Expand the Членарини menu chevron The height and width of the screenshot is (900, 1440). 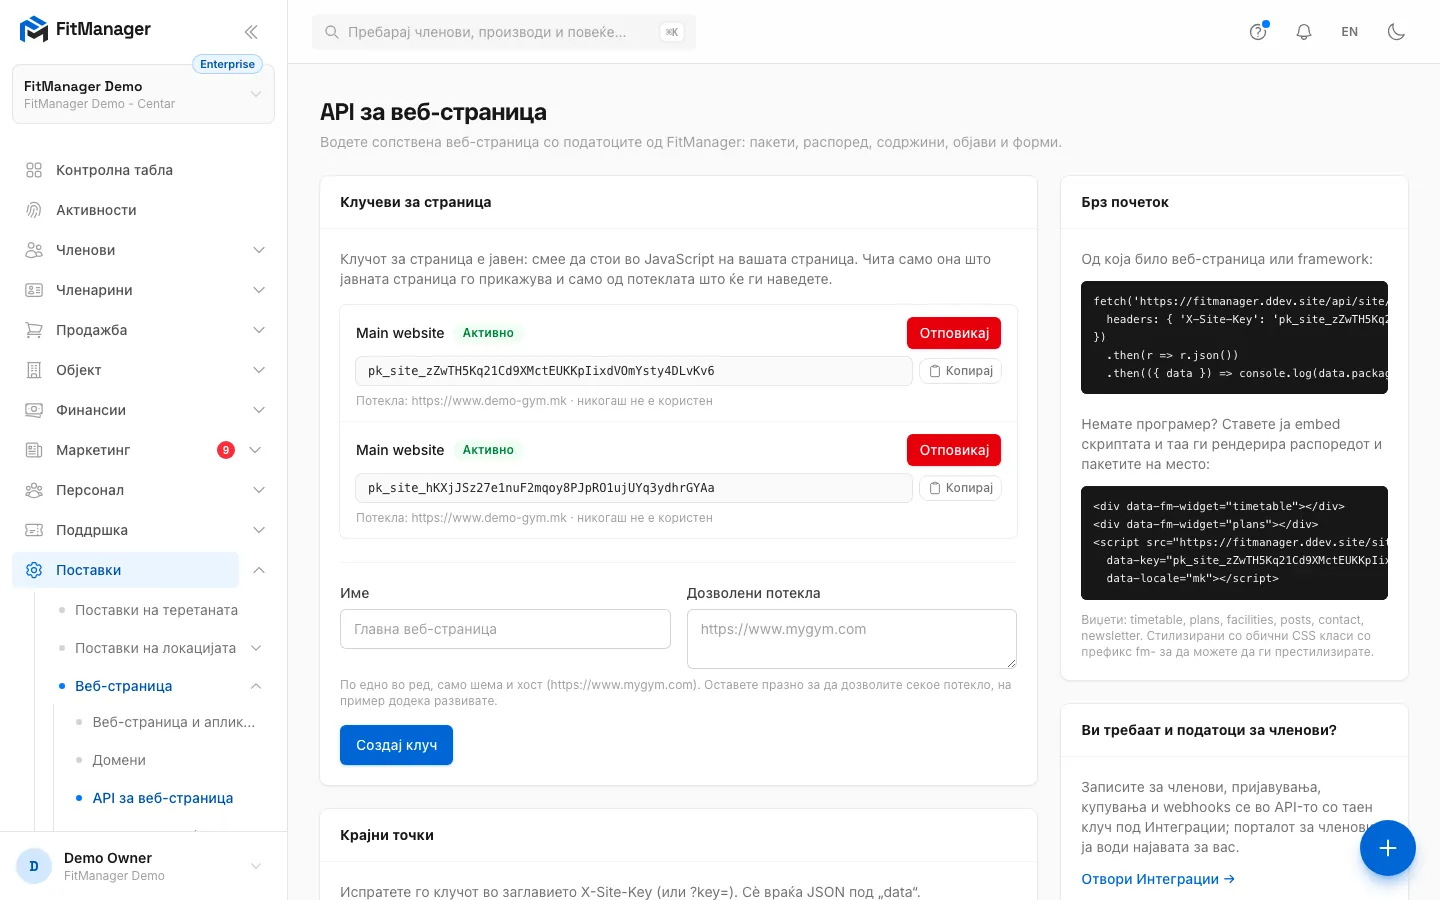tap(259, 290)
